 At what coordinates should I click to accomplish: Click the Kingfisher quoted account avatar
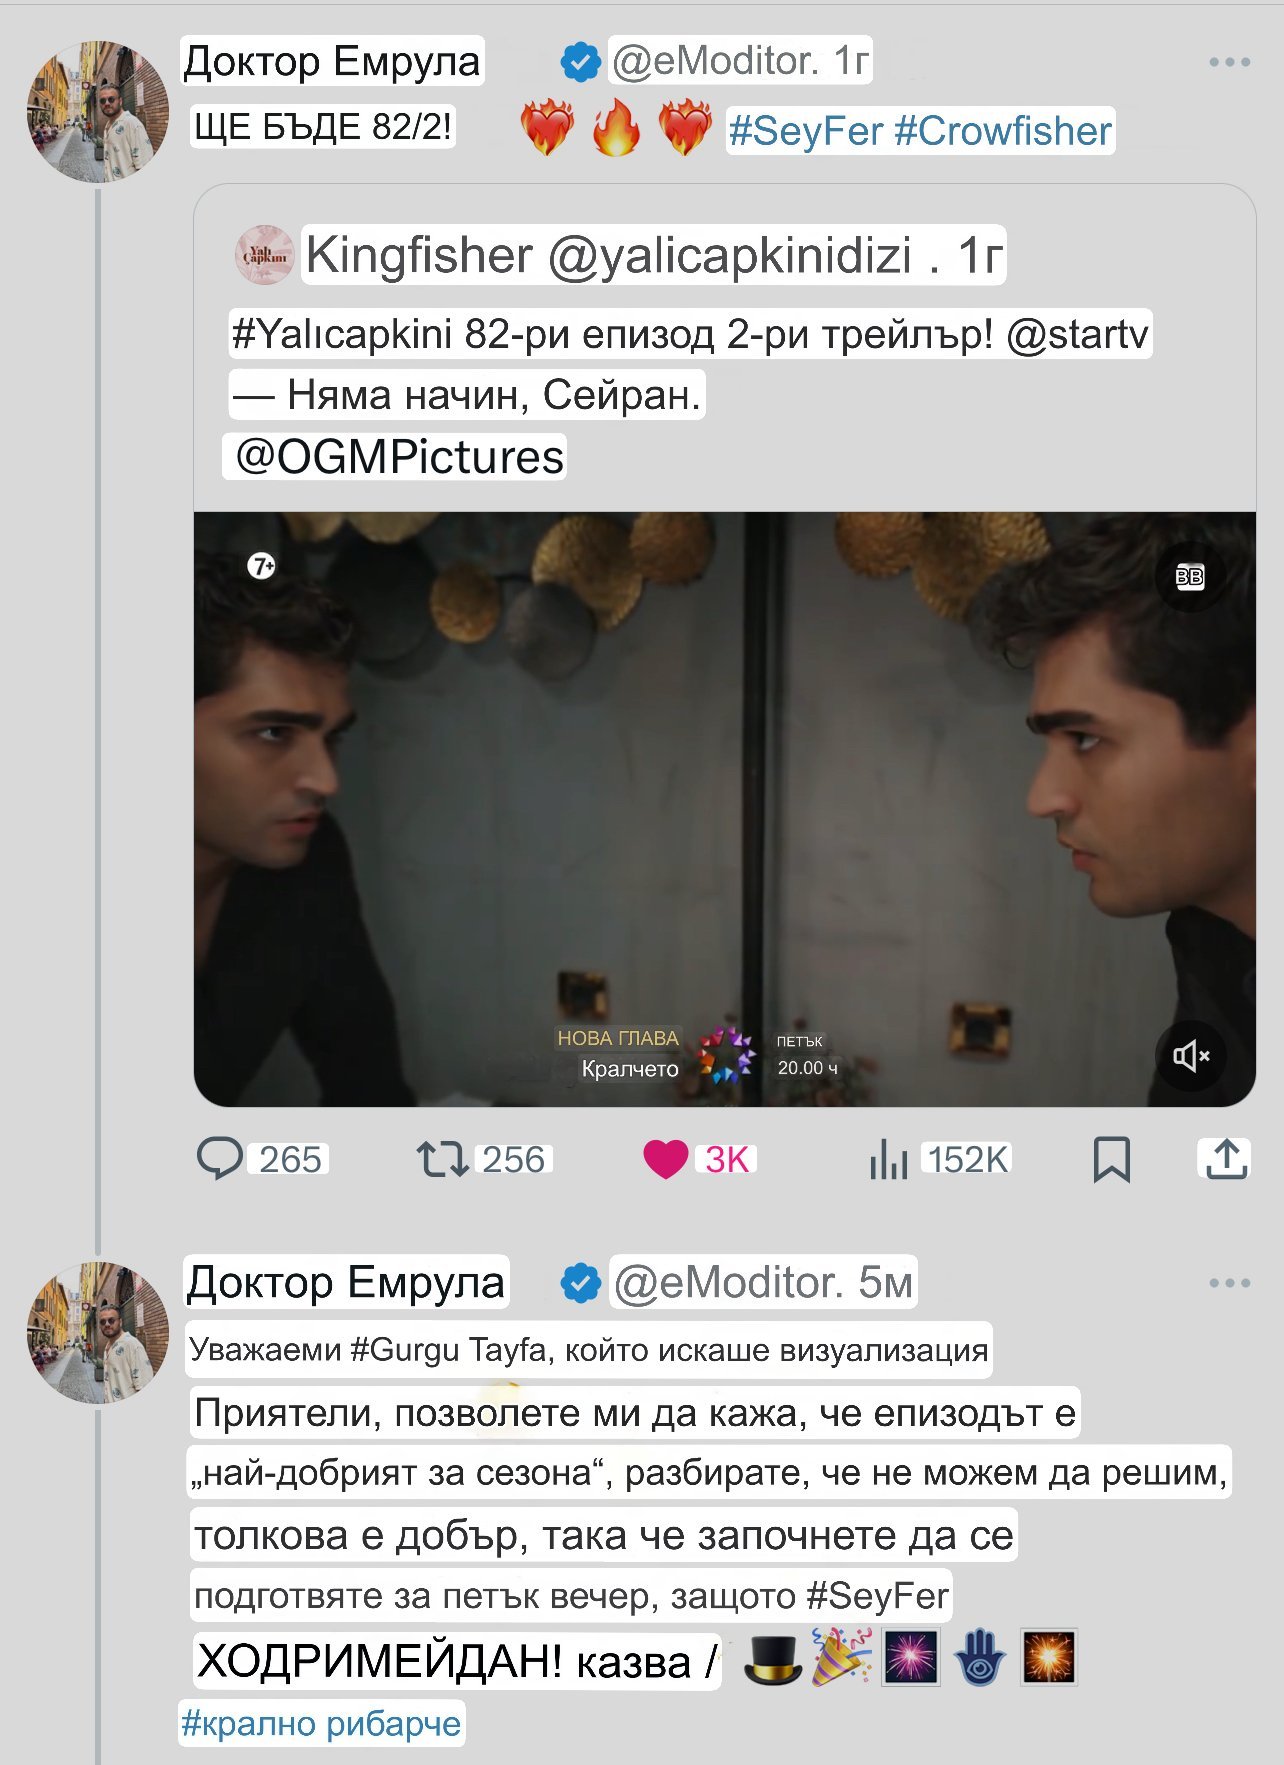point(265,255)
